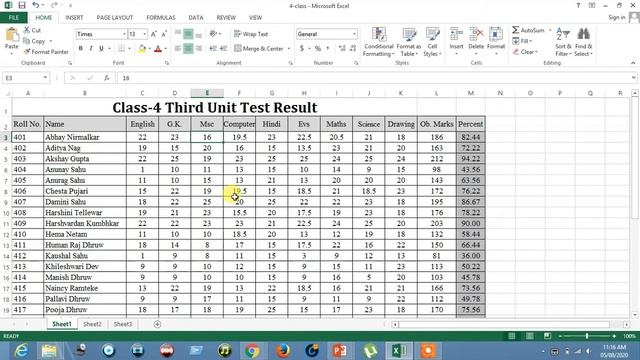Screen dimensions: 640x360
Task: Toggle Wrap Text
Action: pos(251,34)
